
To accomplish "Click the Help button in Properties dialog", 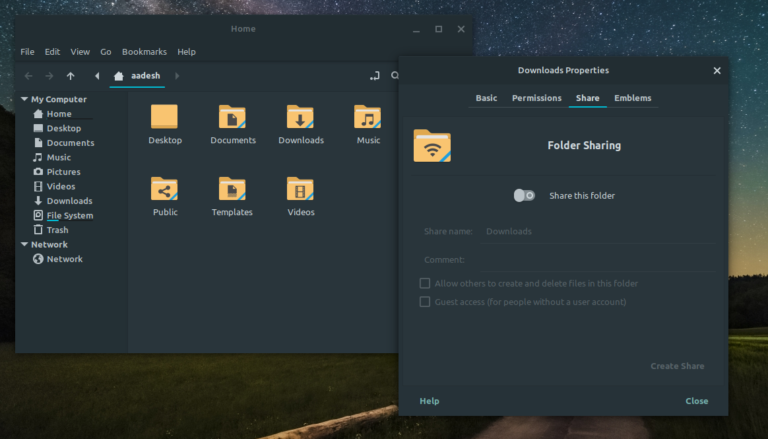I will click(429, 401).
